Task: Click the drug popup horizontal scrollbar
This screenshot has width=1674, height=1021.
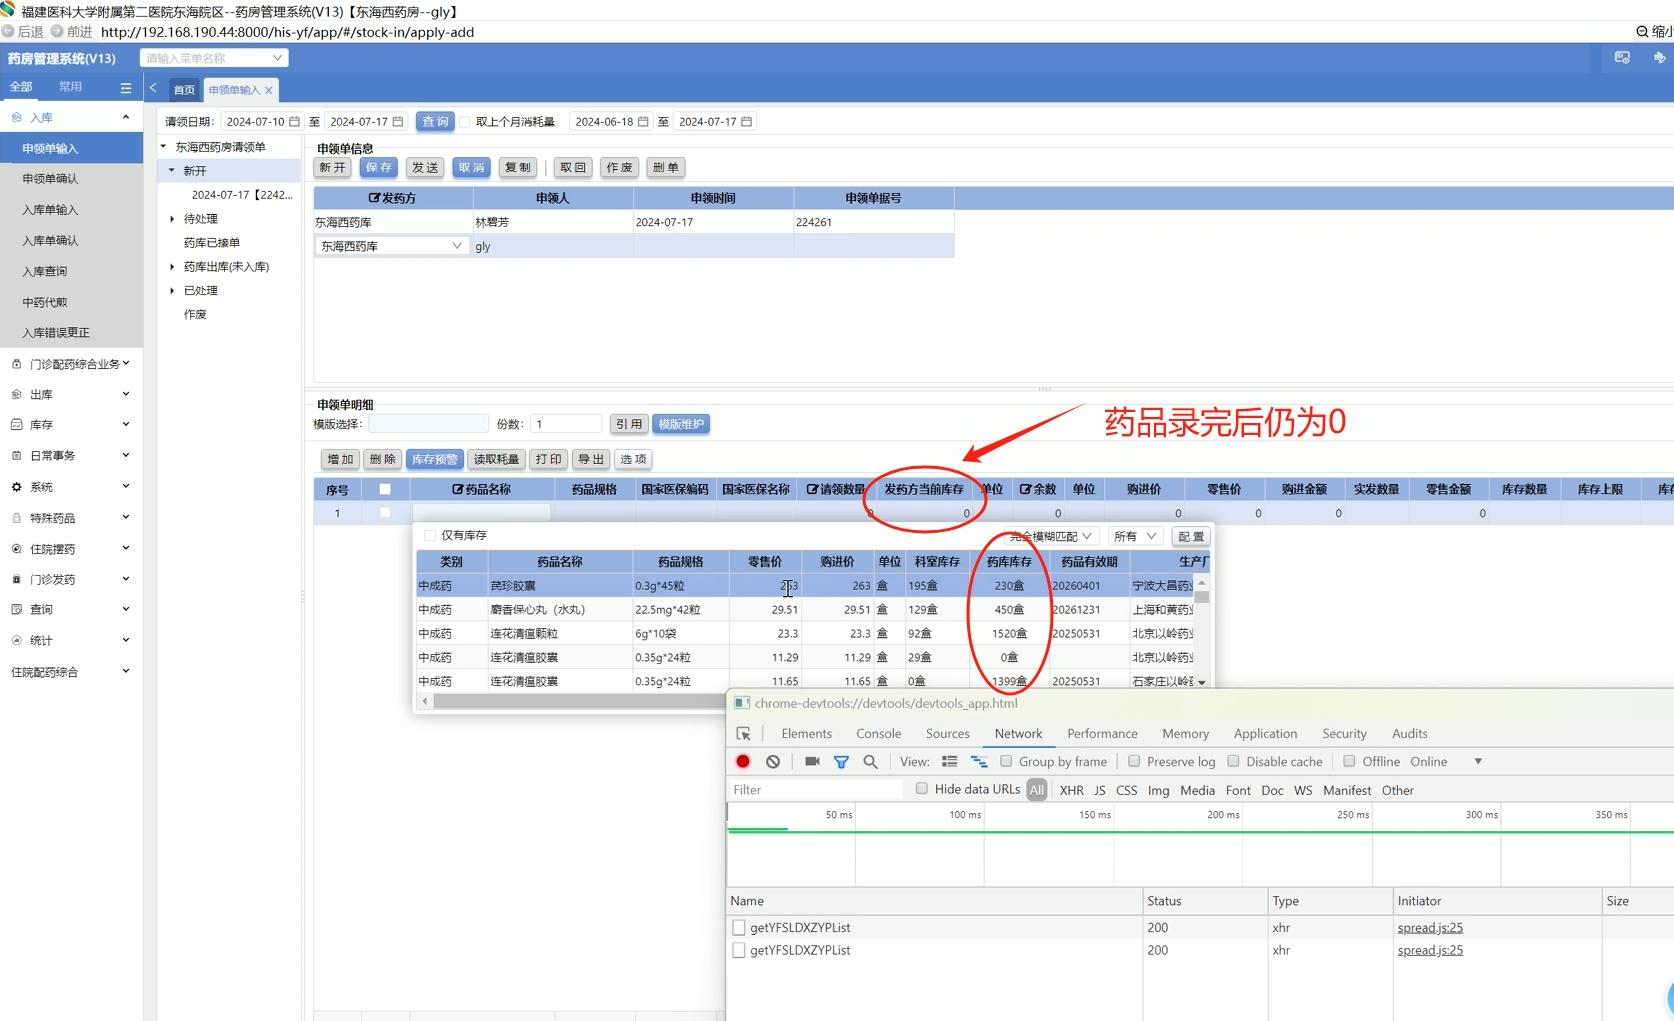Action: click(580, 701)
